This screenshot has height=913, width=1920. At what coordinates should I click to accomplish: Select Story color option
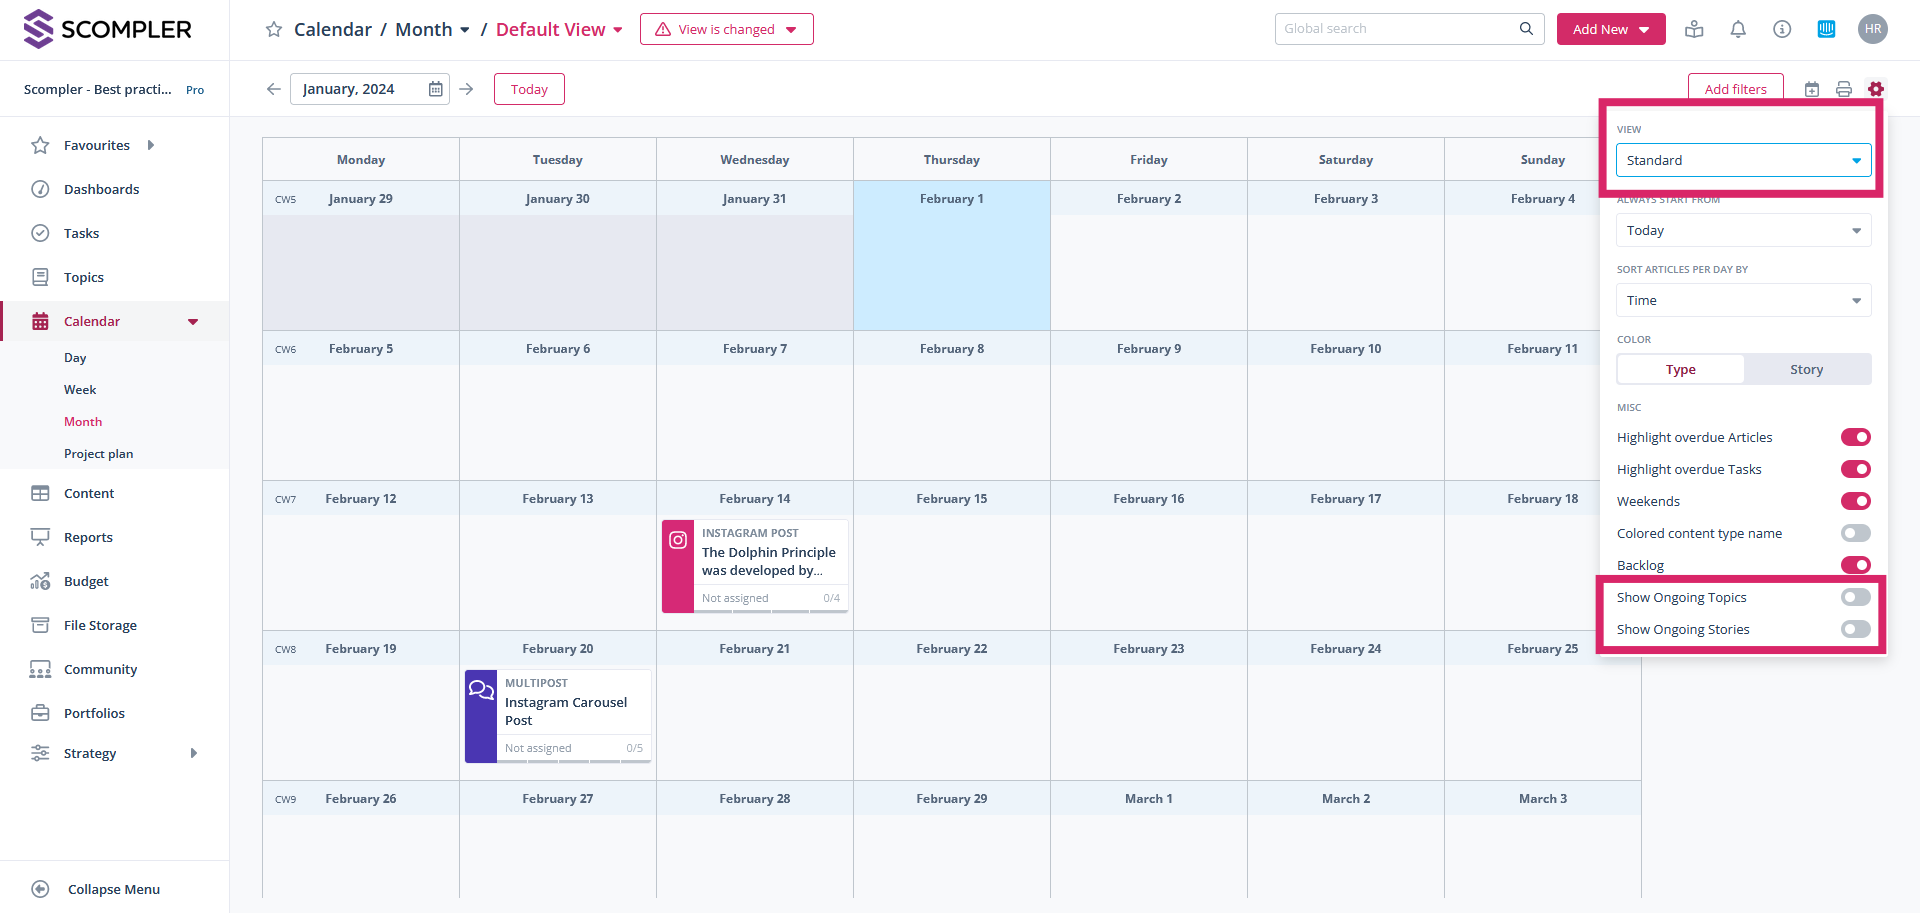(x=1806, y=369)
